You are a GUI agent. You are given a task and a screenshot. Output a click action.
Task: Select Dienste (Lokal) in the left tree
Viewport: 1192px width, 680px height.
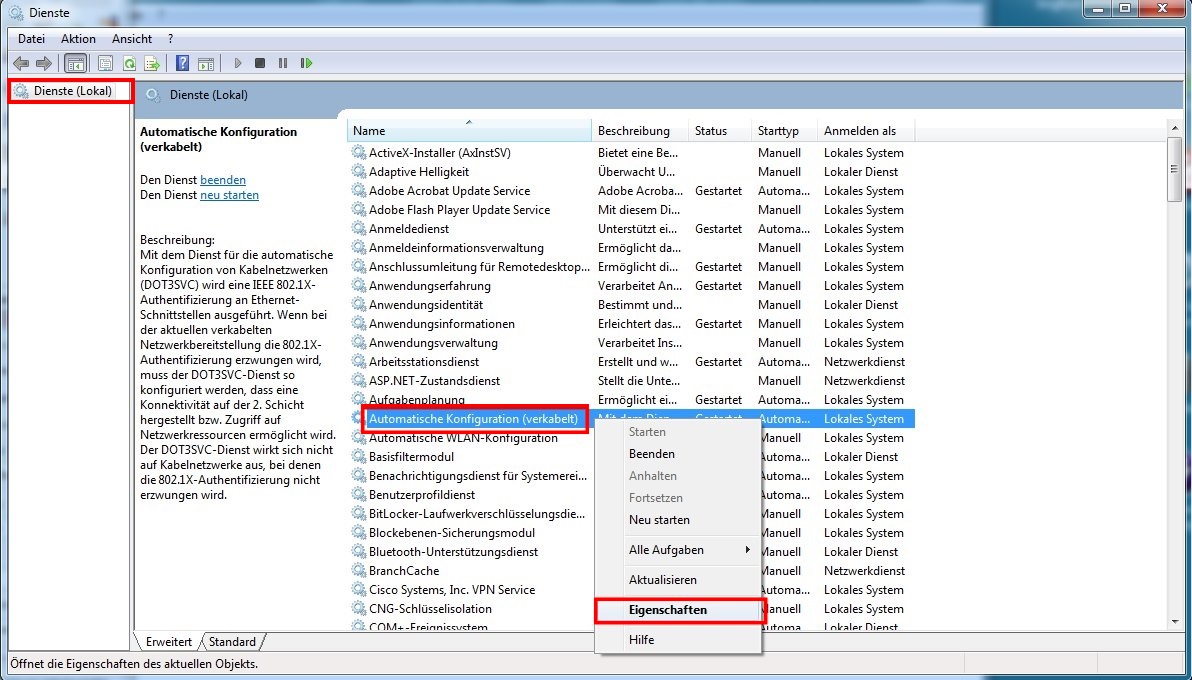72,91
